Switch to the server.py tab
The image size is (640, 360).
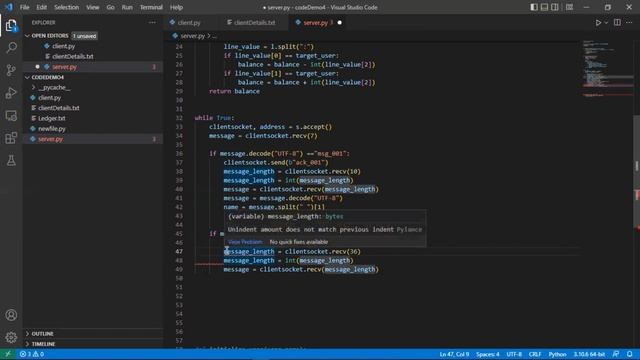318,23
